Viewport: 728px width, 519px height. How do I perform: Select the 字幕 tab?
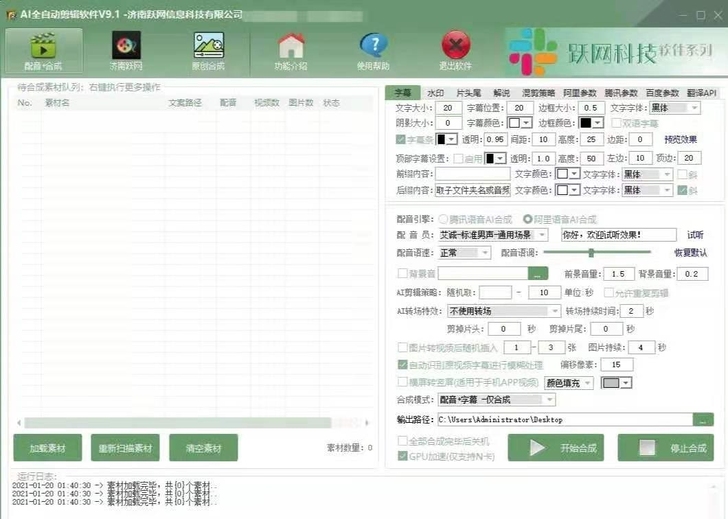[x=403, y=93]
